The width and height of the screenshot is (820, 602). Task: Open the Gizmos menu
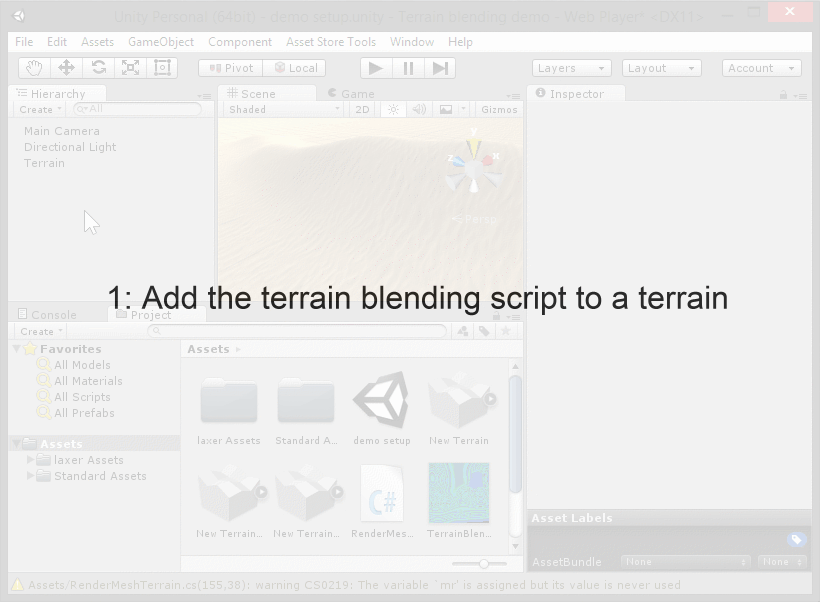coord(499,109)
